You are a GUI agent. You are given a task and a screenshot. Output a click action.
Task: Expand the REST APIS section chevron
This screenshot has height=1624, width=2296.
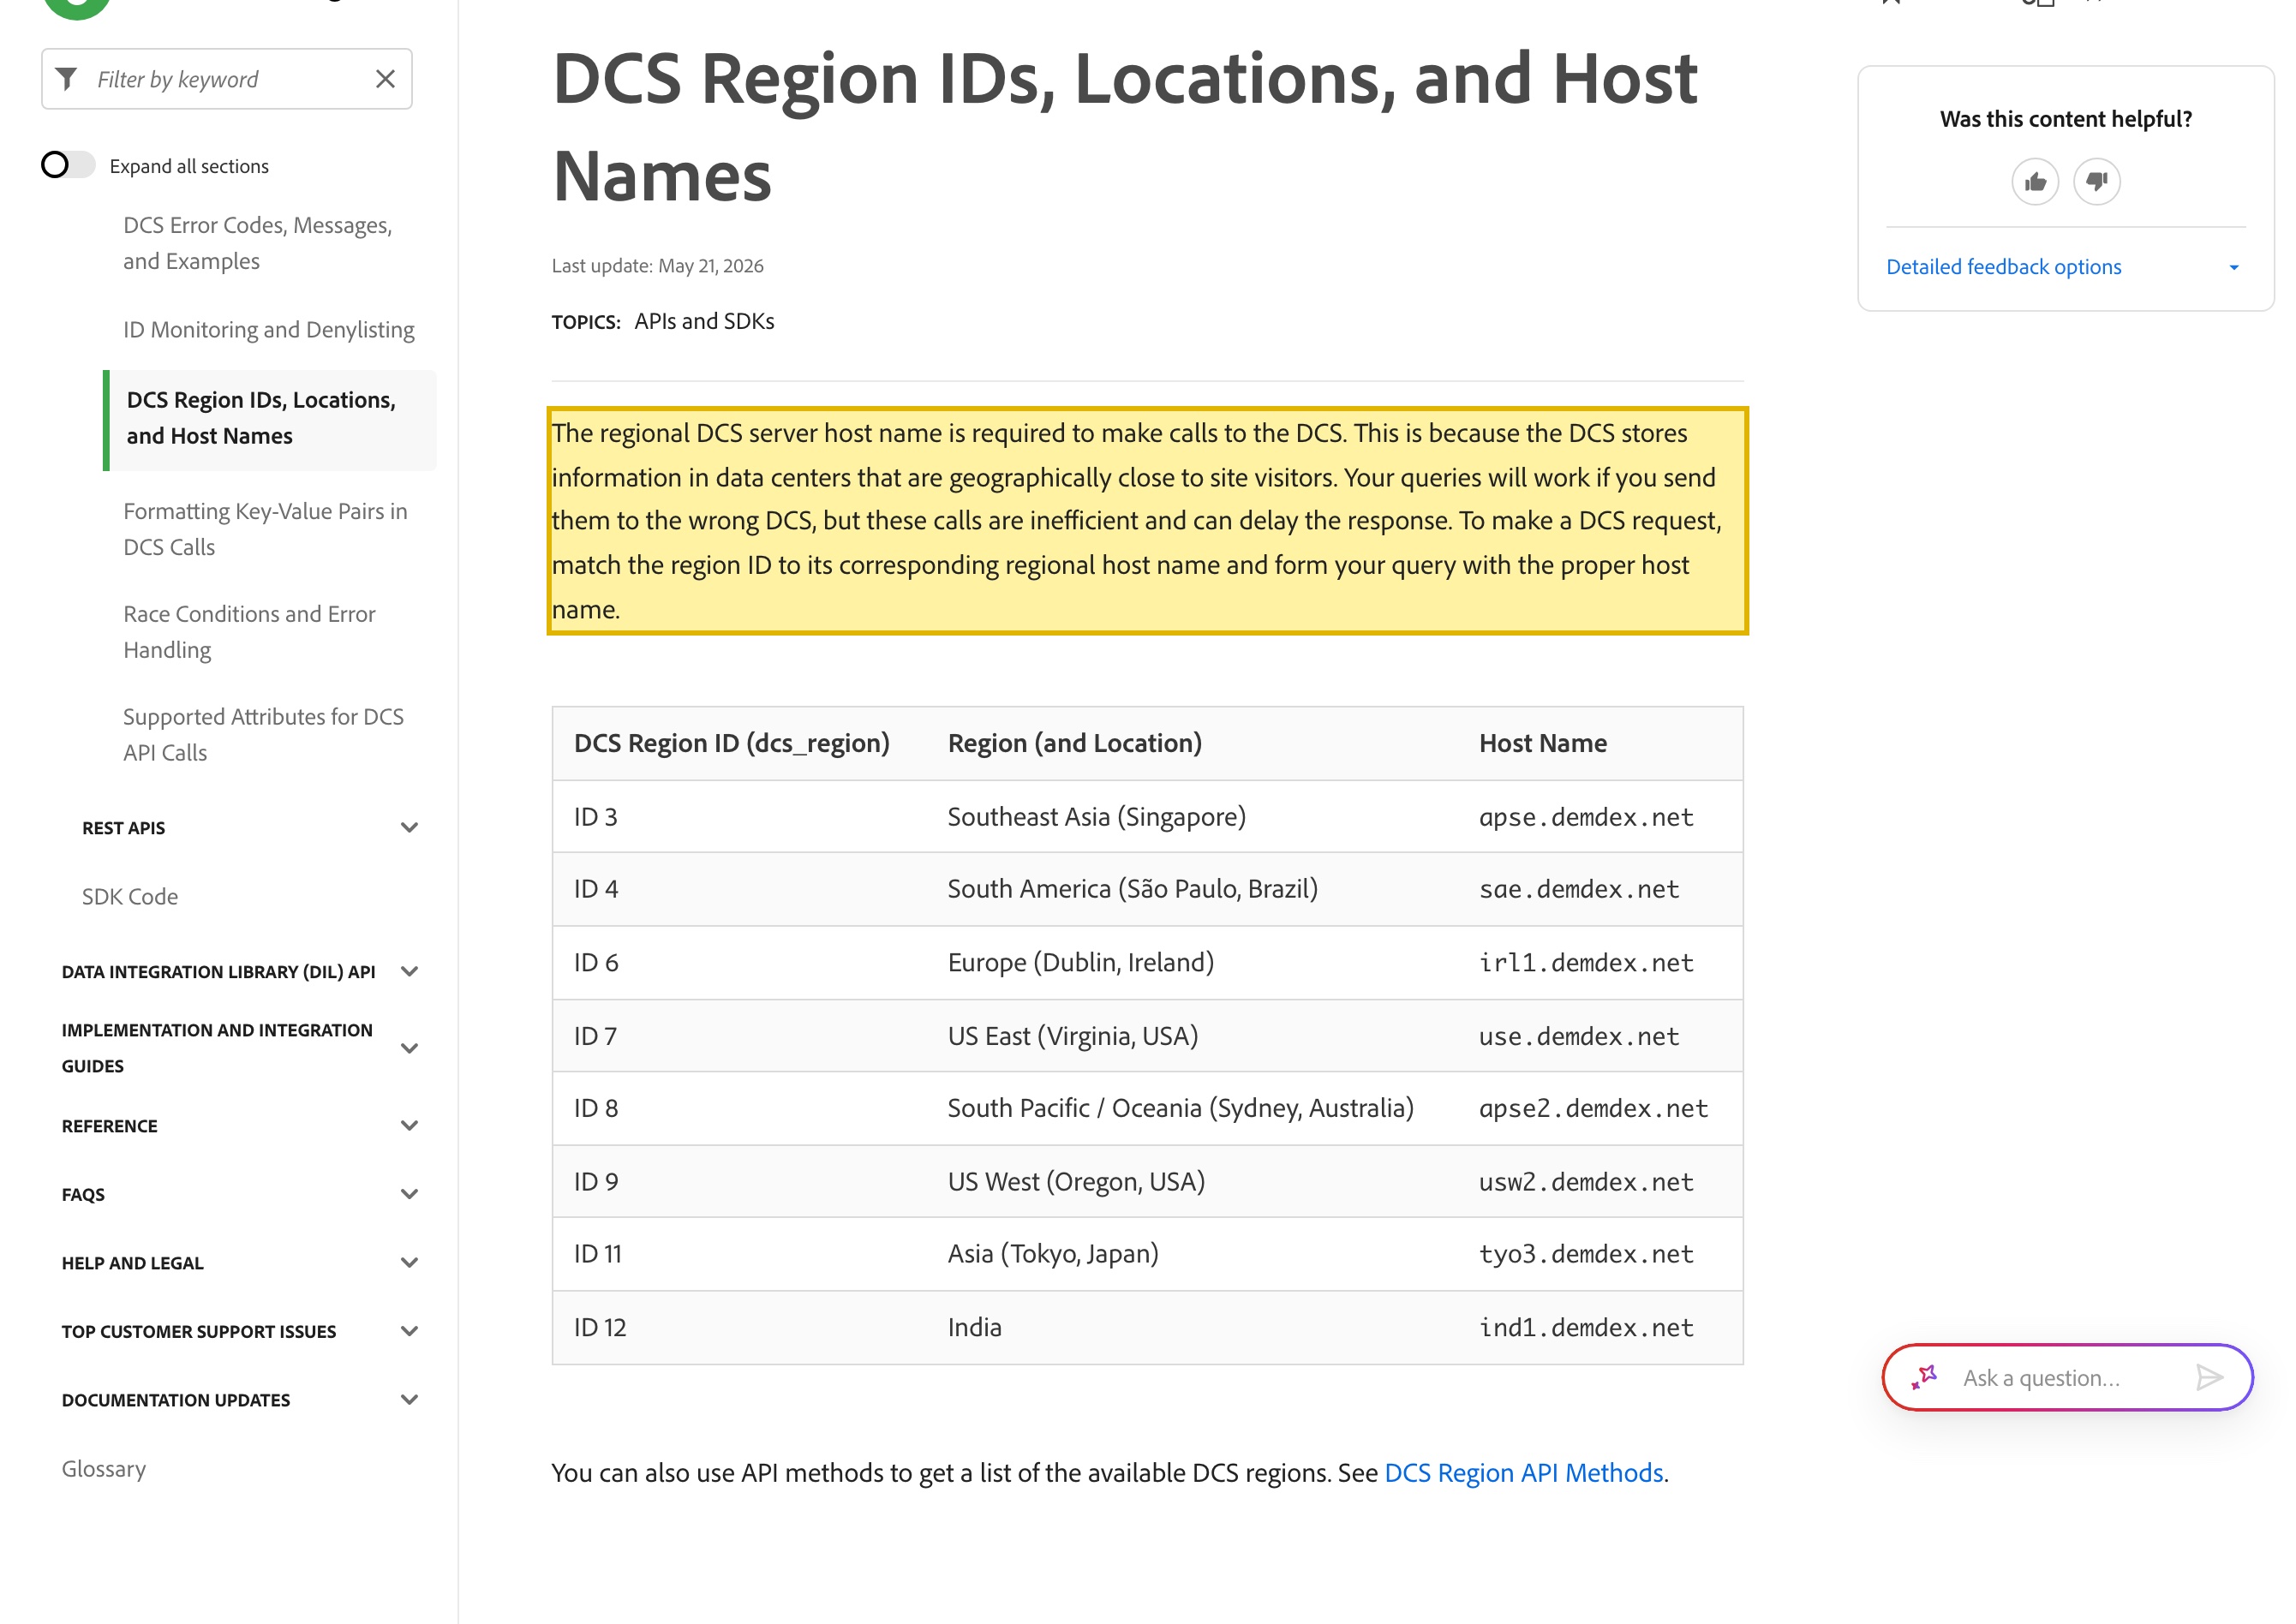click(x=409, y=827)
